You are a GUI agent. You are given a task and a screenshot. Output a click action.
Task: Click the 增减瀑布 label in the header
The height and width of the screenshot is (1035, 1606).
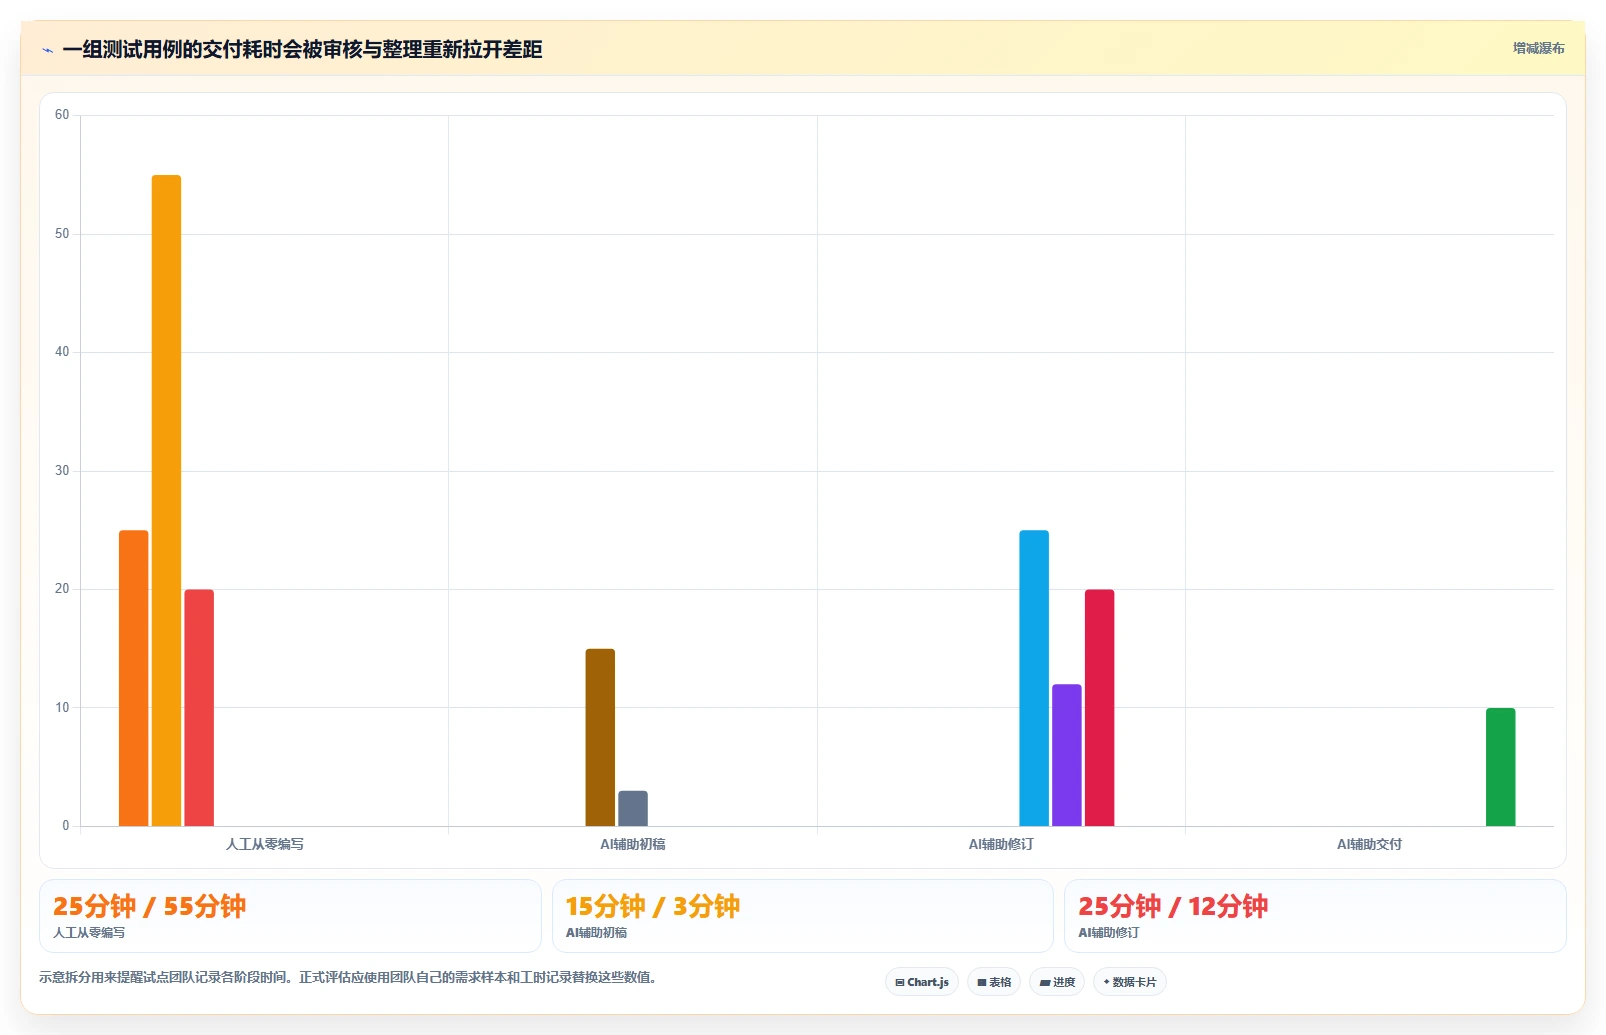click(1538, 48)
